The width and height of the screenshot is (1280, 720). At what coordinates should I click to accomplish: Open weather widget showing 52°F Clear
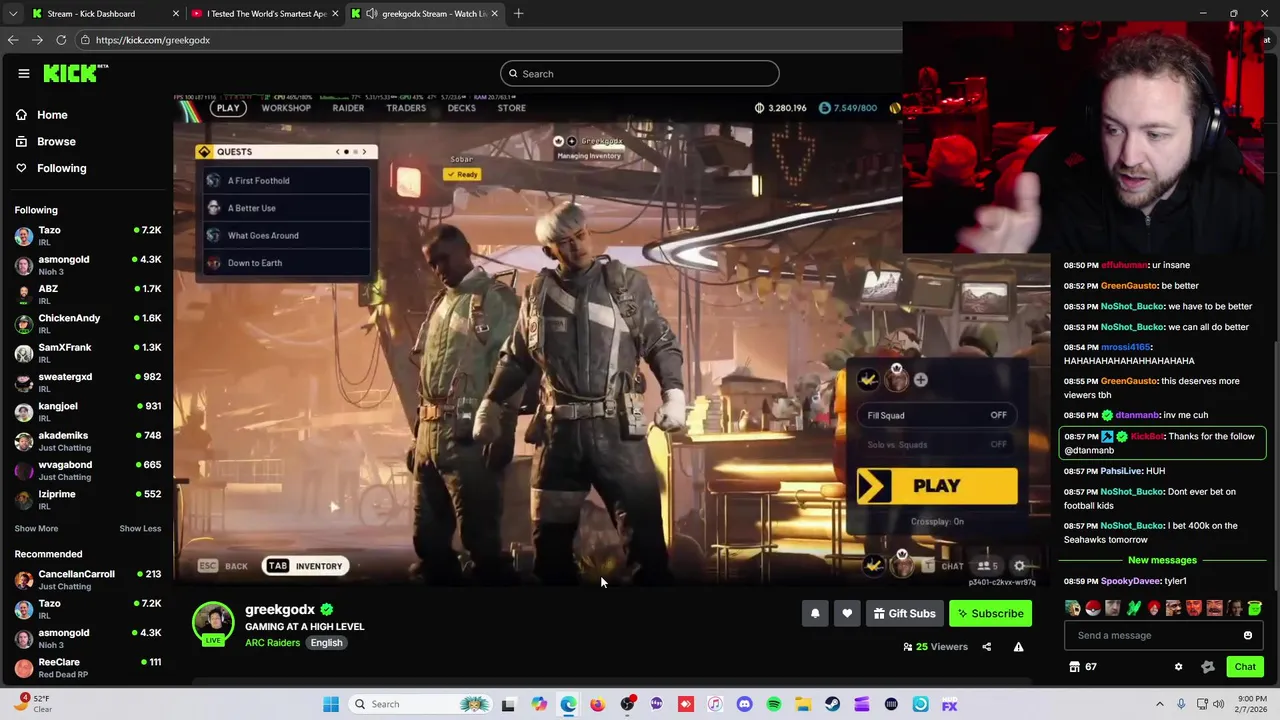click(33, 704)
